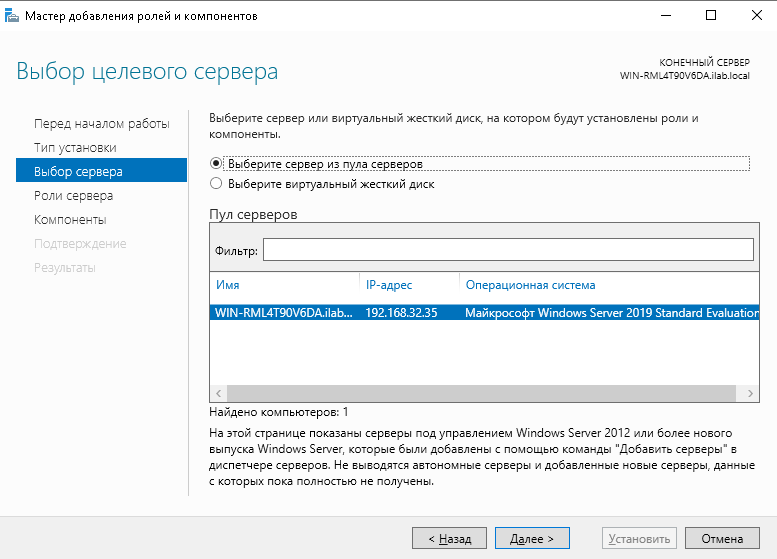The image size is (777, 559).
Task: Switch to the 'Роли сервера' page
Action: [x=73, y=195]
